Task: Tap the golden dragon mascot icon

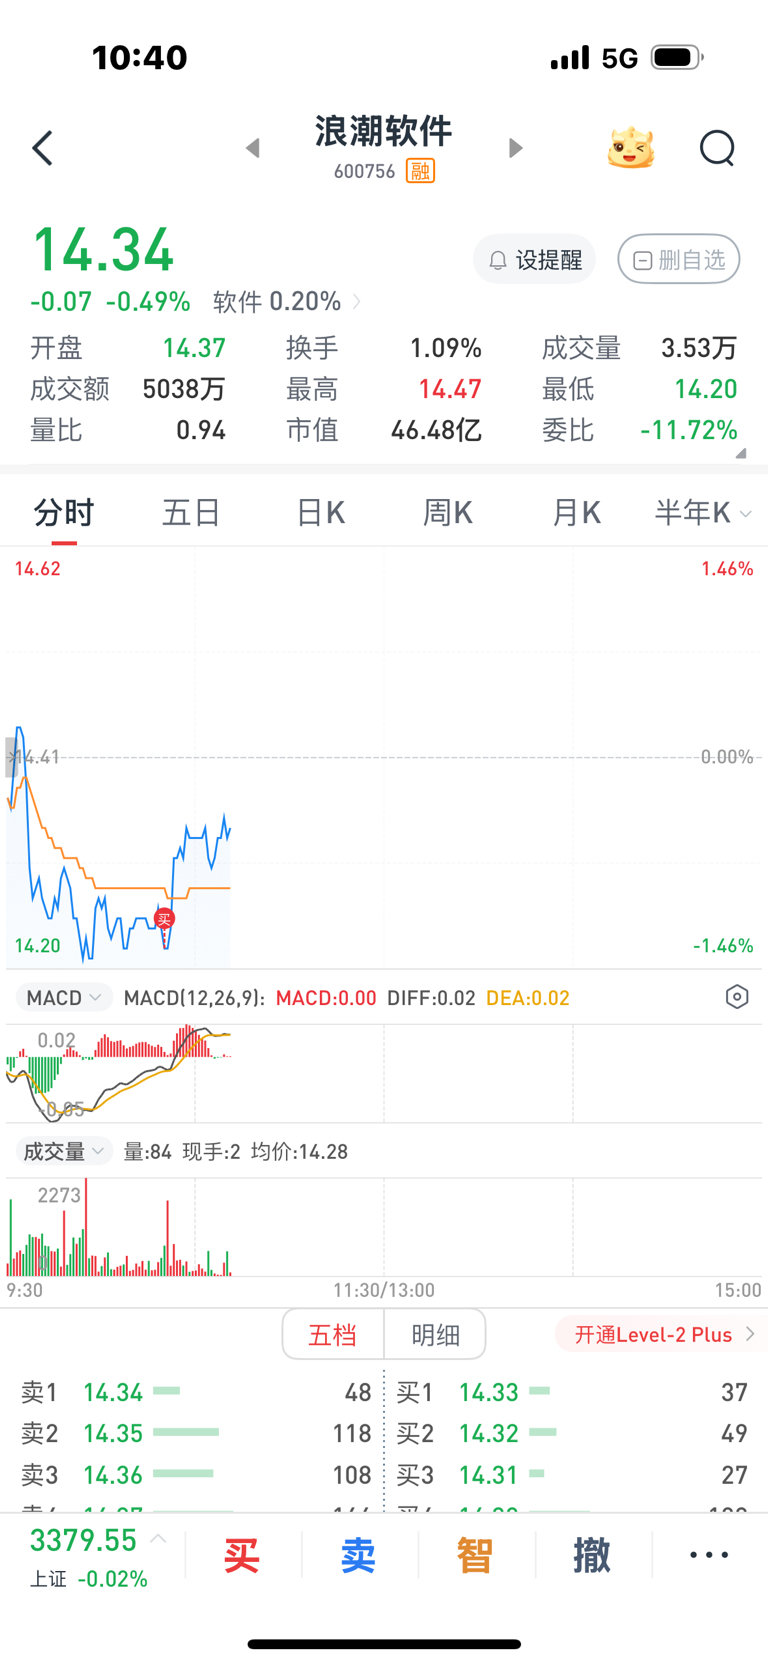Action: [631, 148]
